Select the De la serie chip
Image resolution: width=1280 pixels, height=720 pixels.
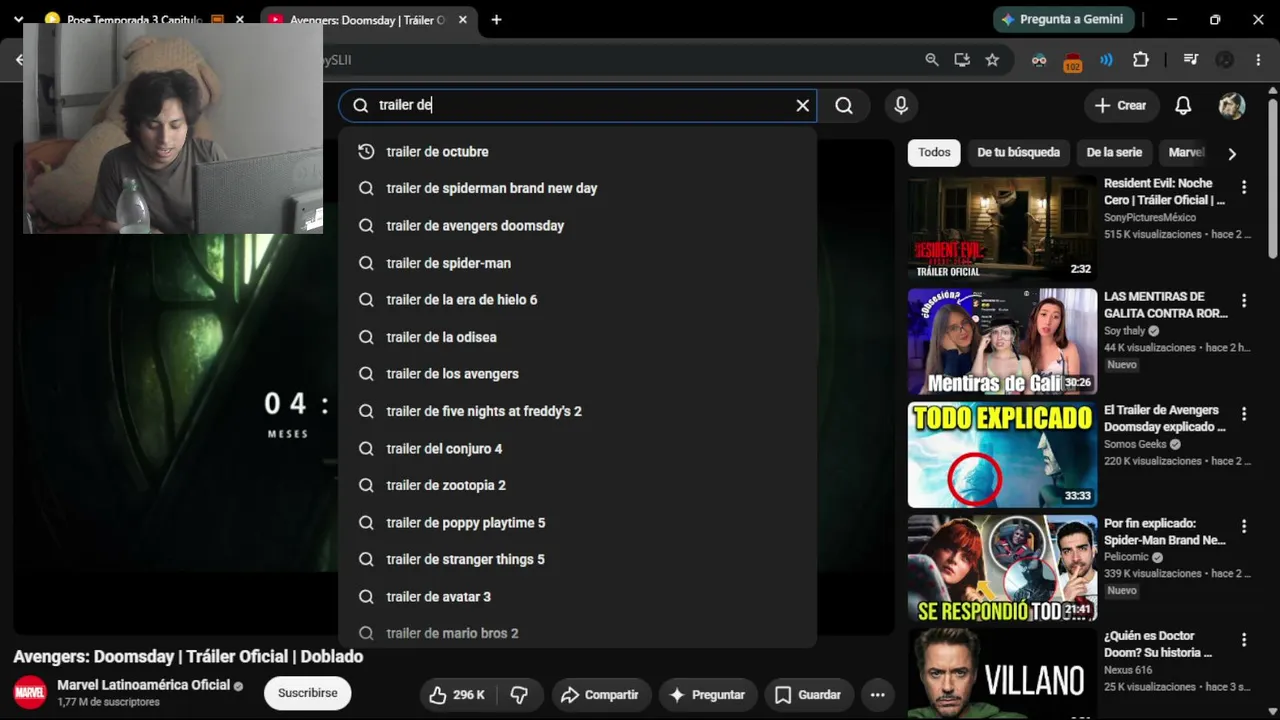tap(1114, 153)
